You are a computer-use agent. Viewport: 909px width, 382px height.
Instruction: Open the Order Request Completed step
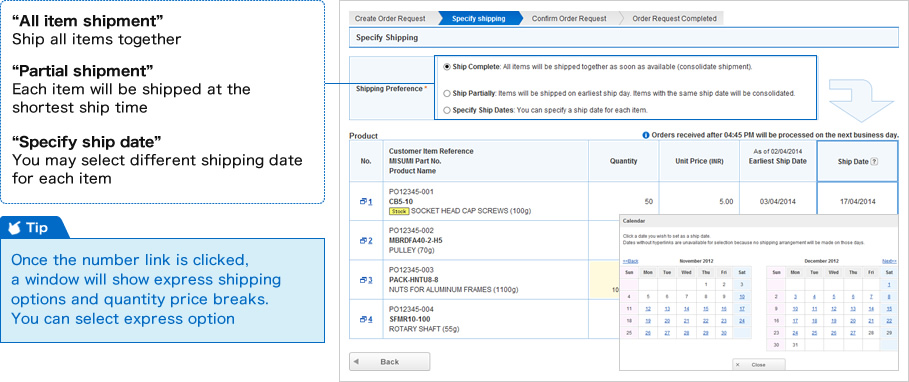click(674, 19)
